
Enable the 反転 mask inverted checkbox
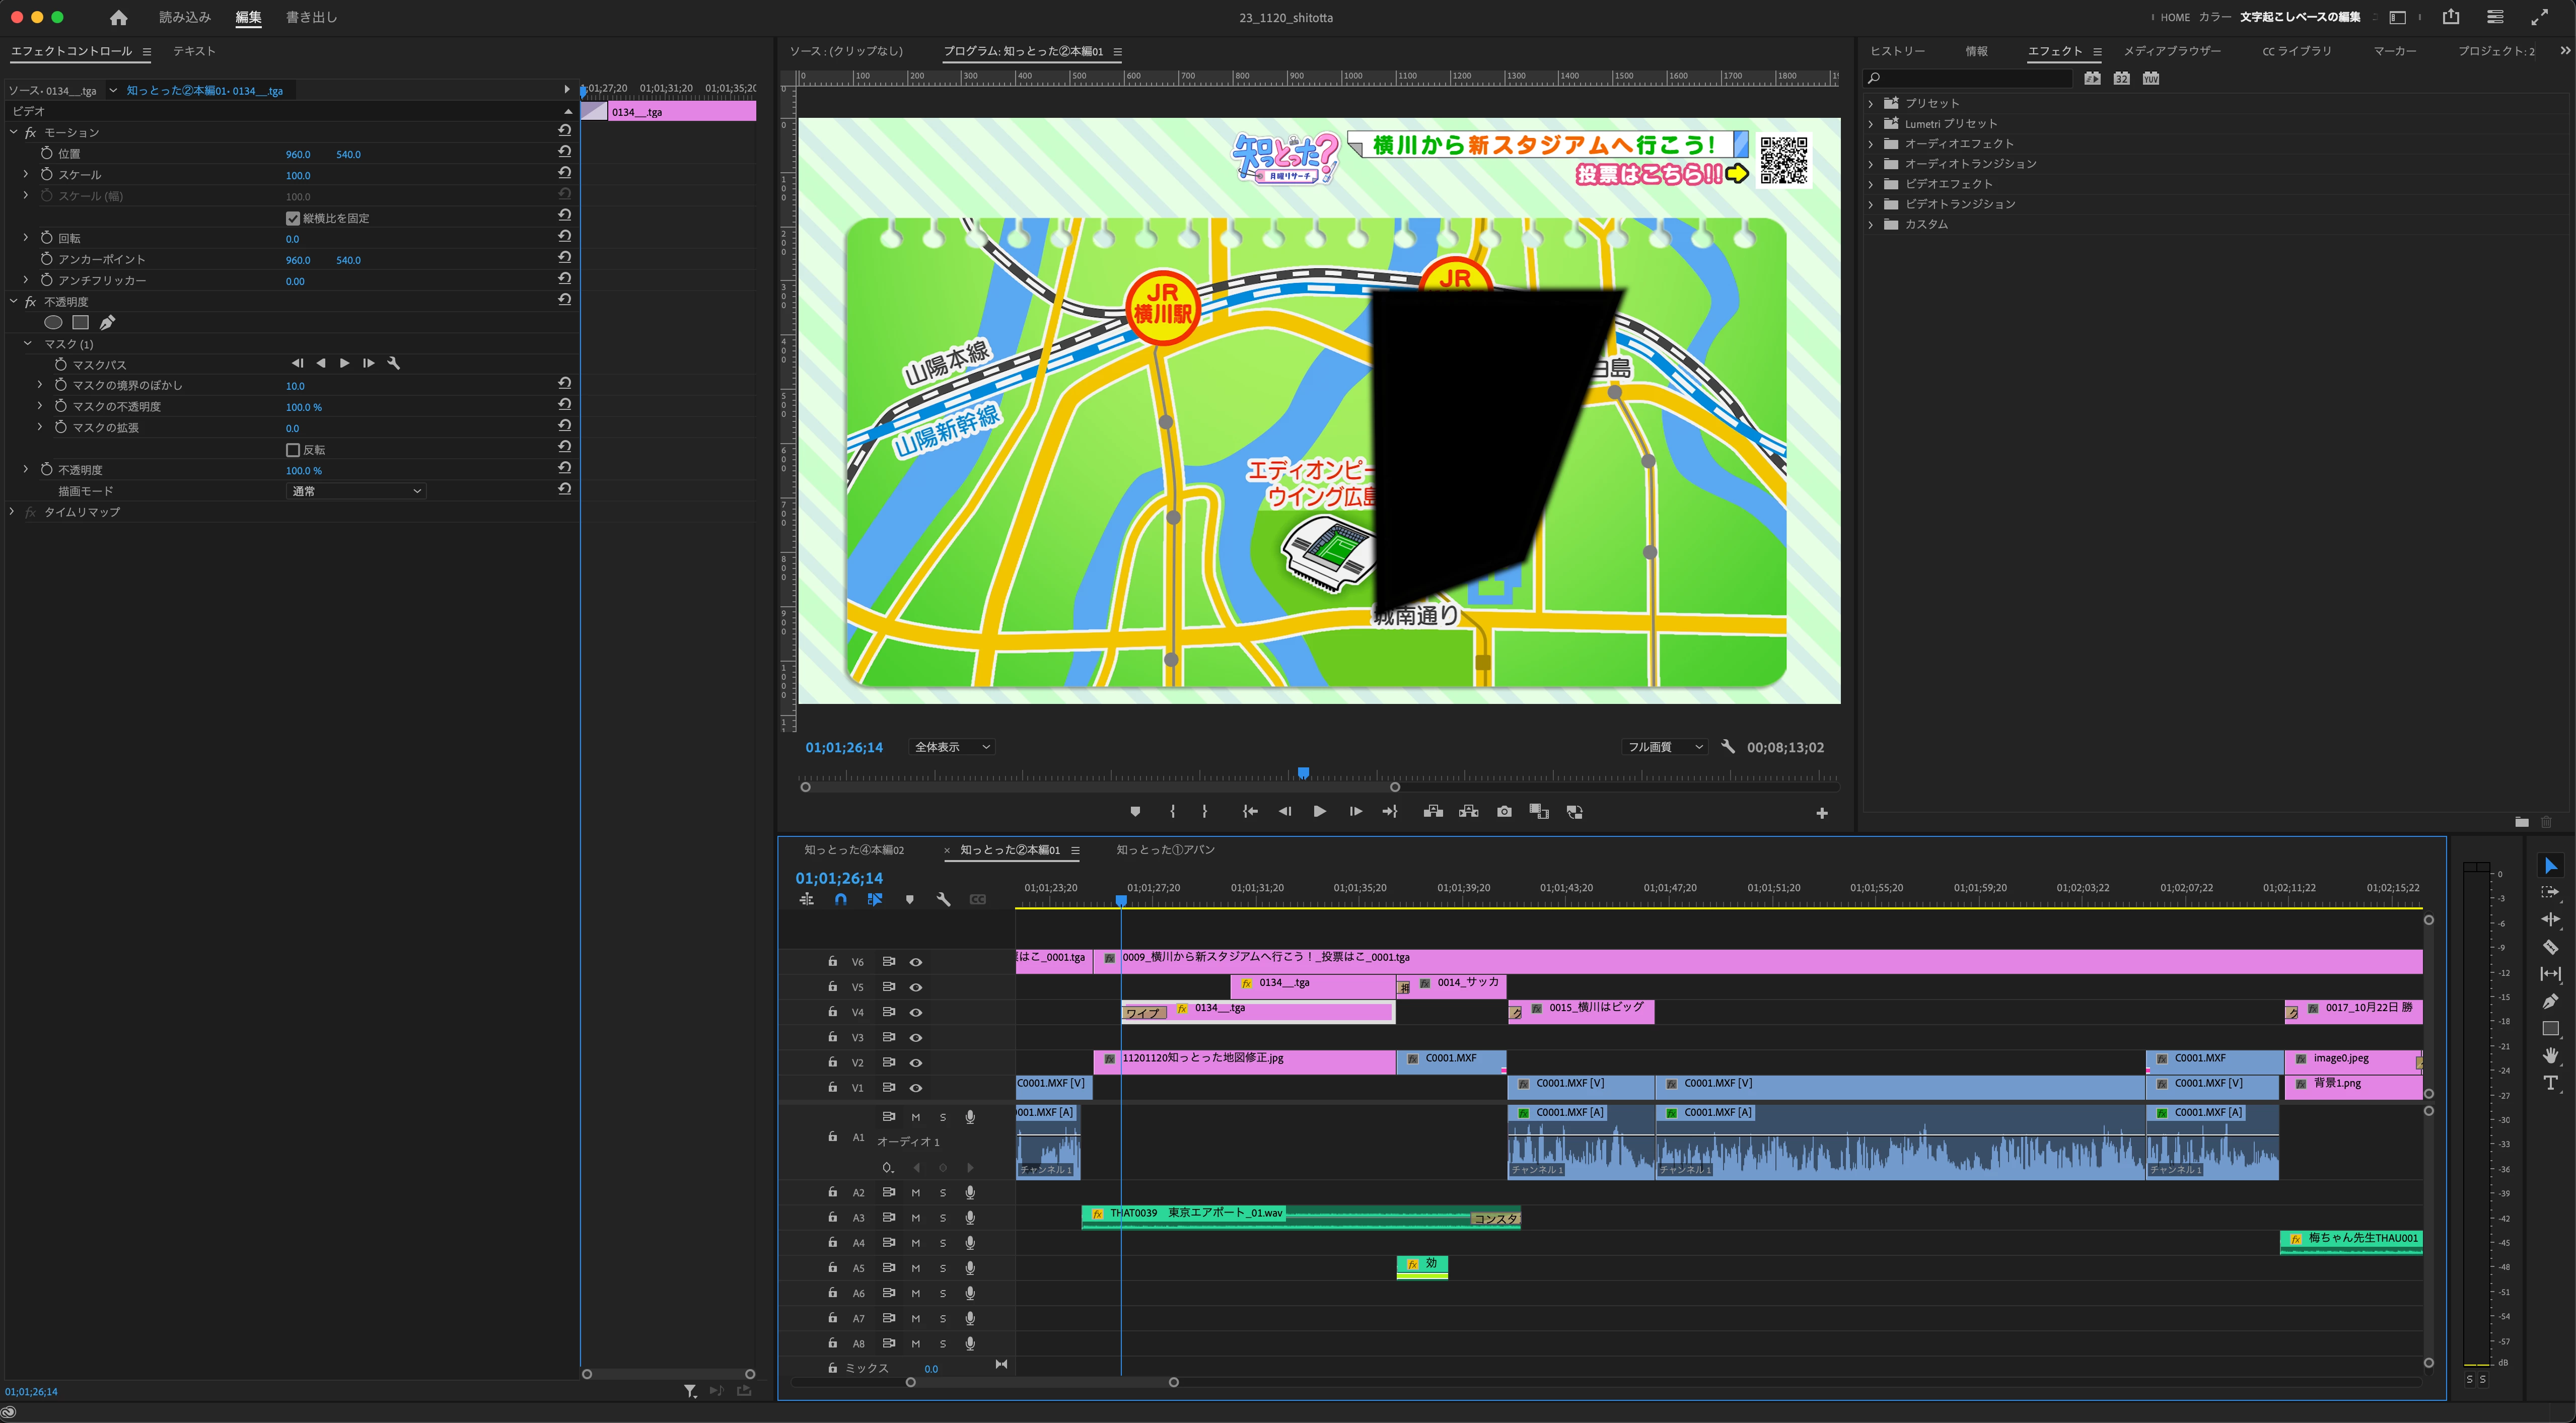point(293,450)
